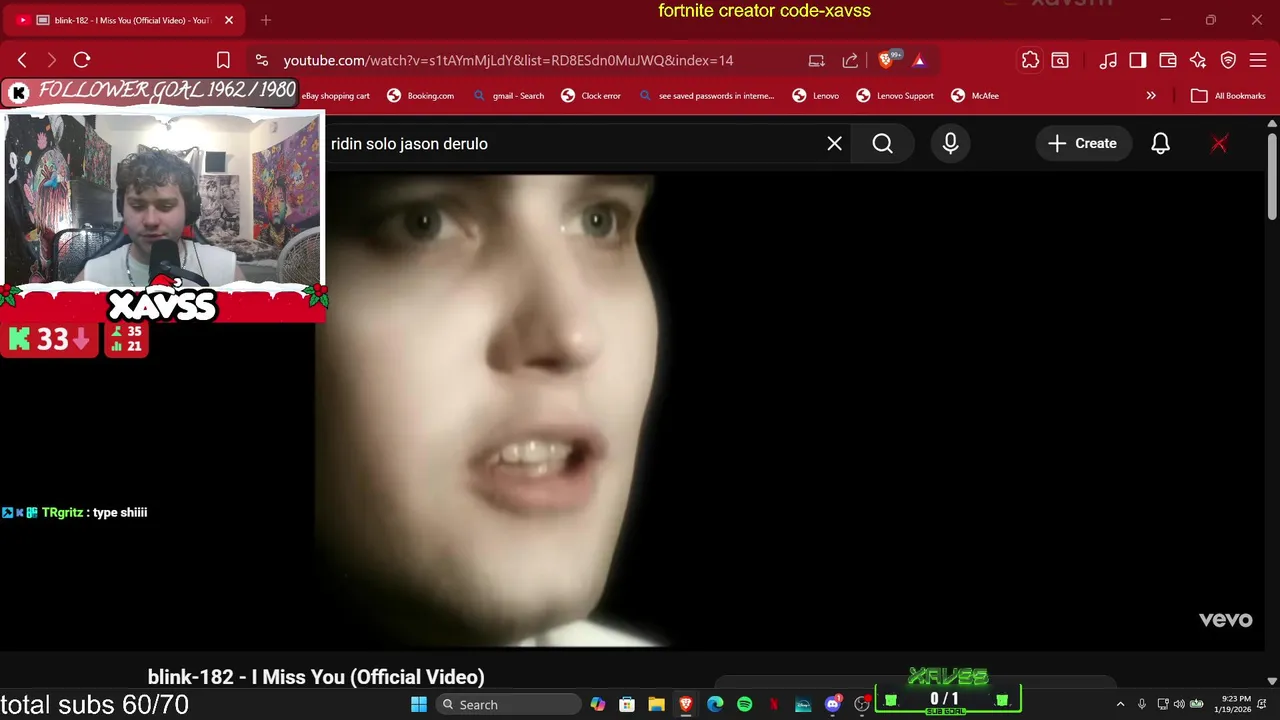1280x720 pixels.
Task: Open McAfee bookmark
Action: point(975,96)
